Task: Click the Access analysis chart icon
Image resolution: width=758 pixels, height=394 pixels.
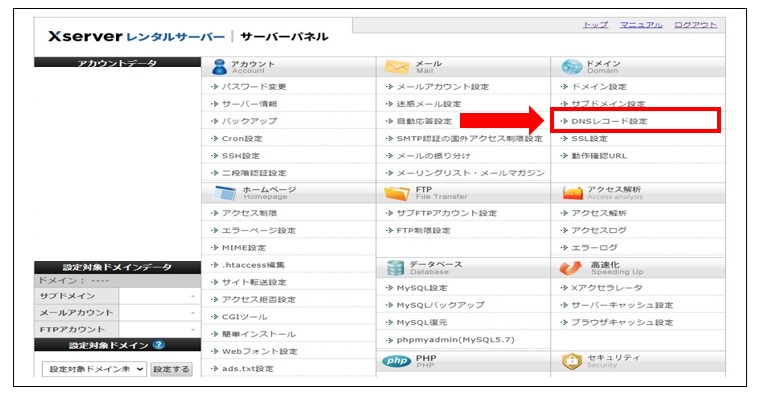Action: pos(572,193)
